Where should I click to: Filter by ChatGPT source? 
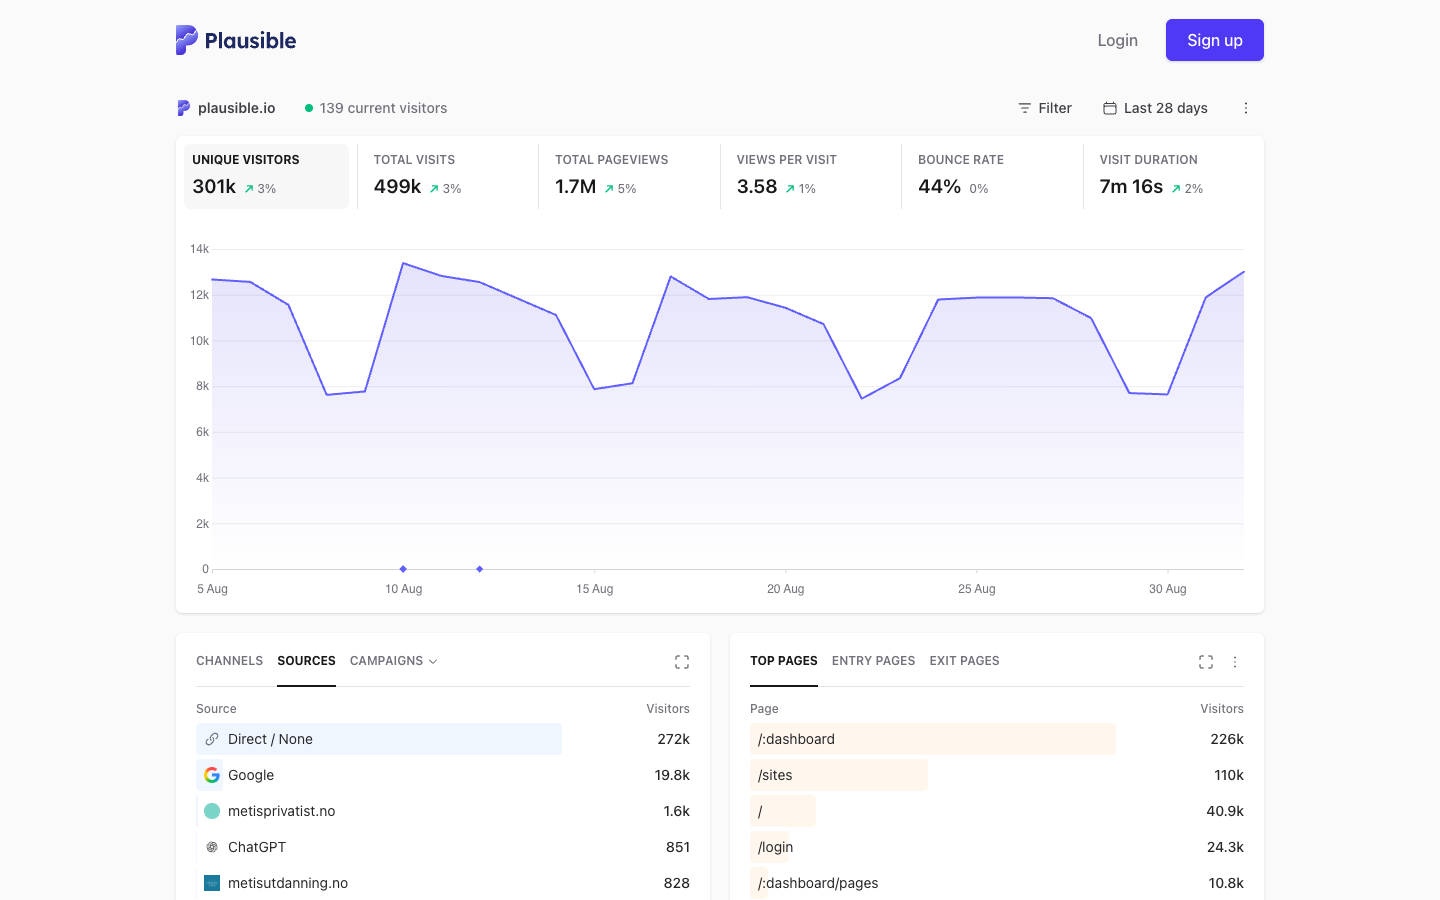tap(257, 847)
